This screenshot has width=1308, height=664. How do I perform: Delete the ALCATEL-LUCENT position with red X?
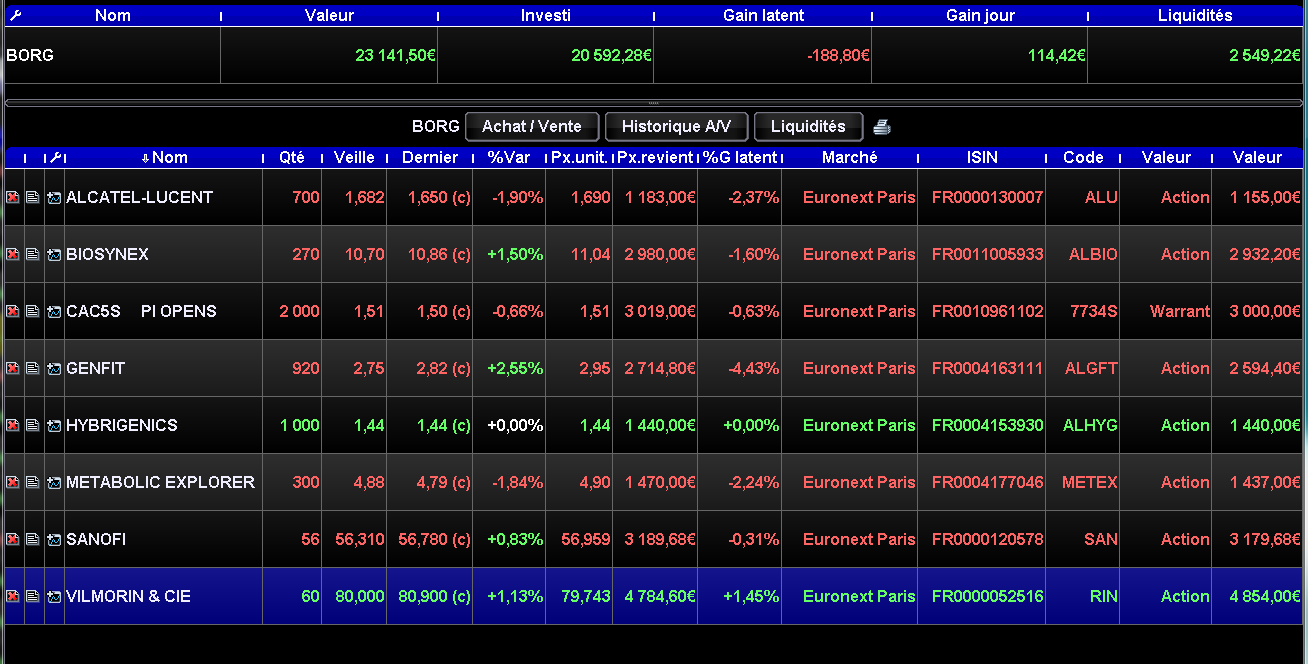click(12, 198)
